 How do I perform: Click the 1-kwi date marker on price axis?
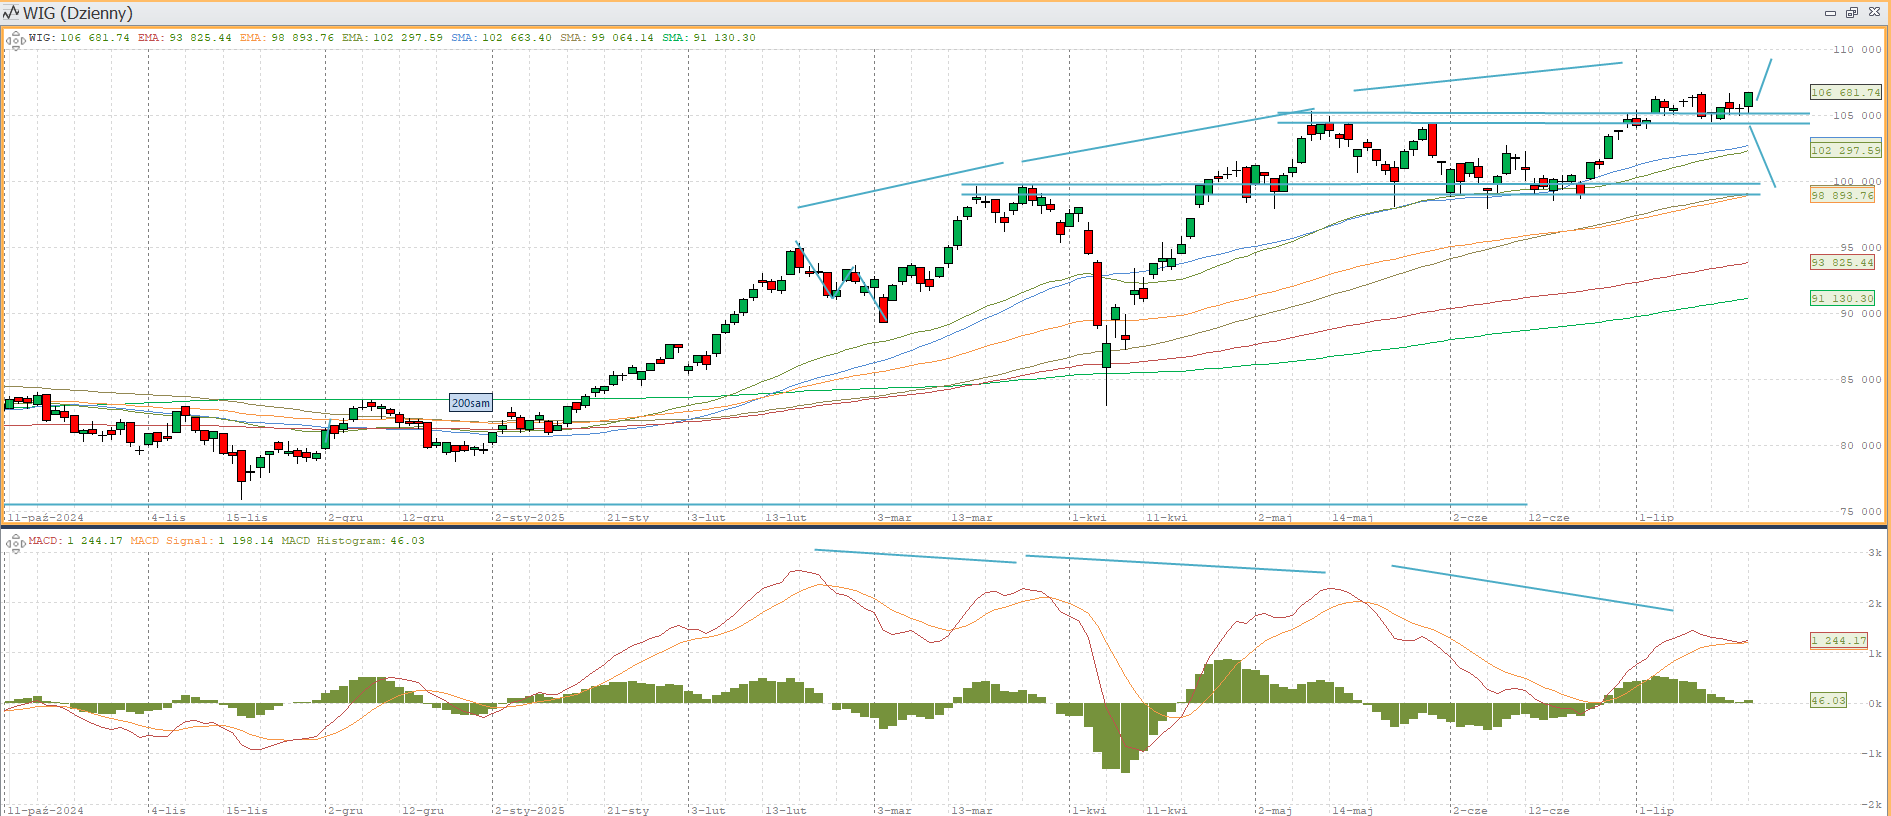[x=1088, y=517]
